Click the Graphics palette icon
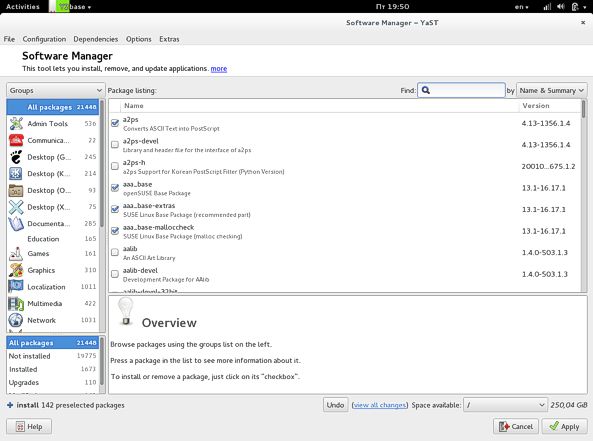 (16, 270)
